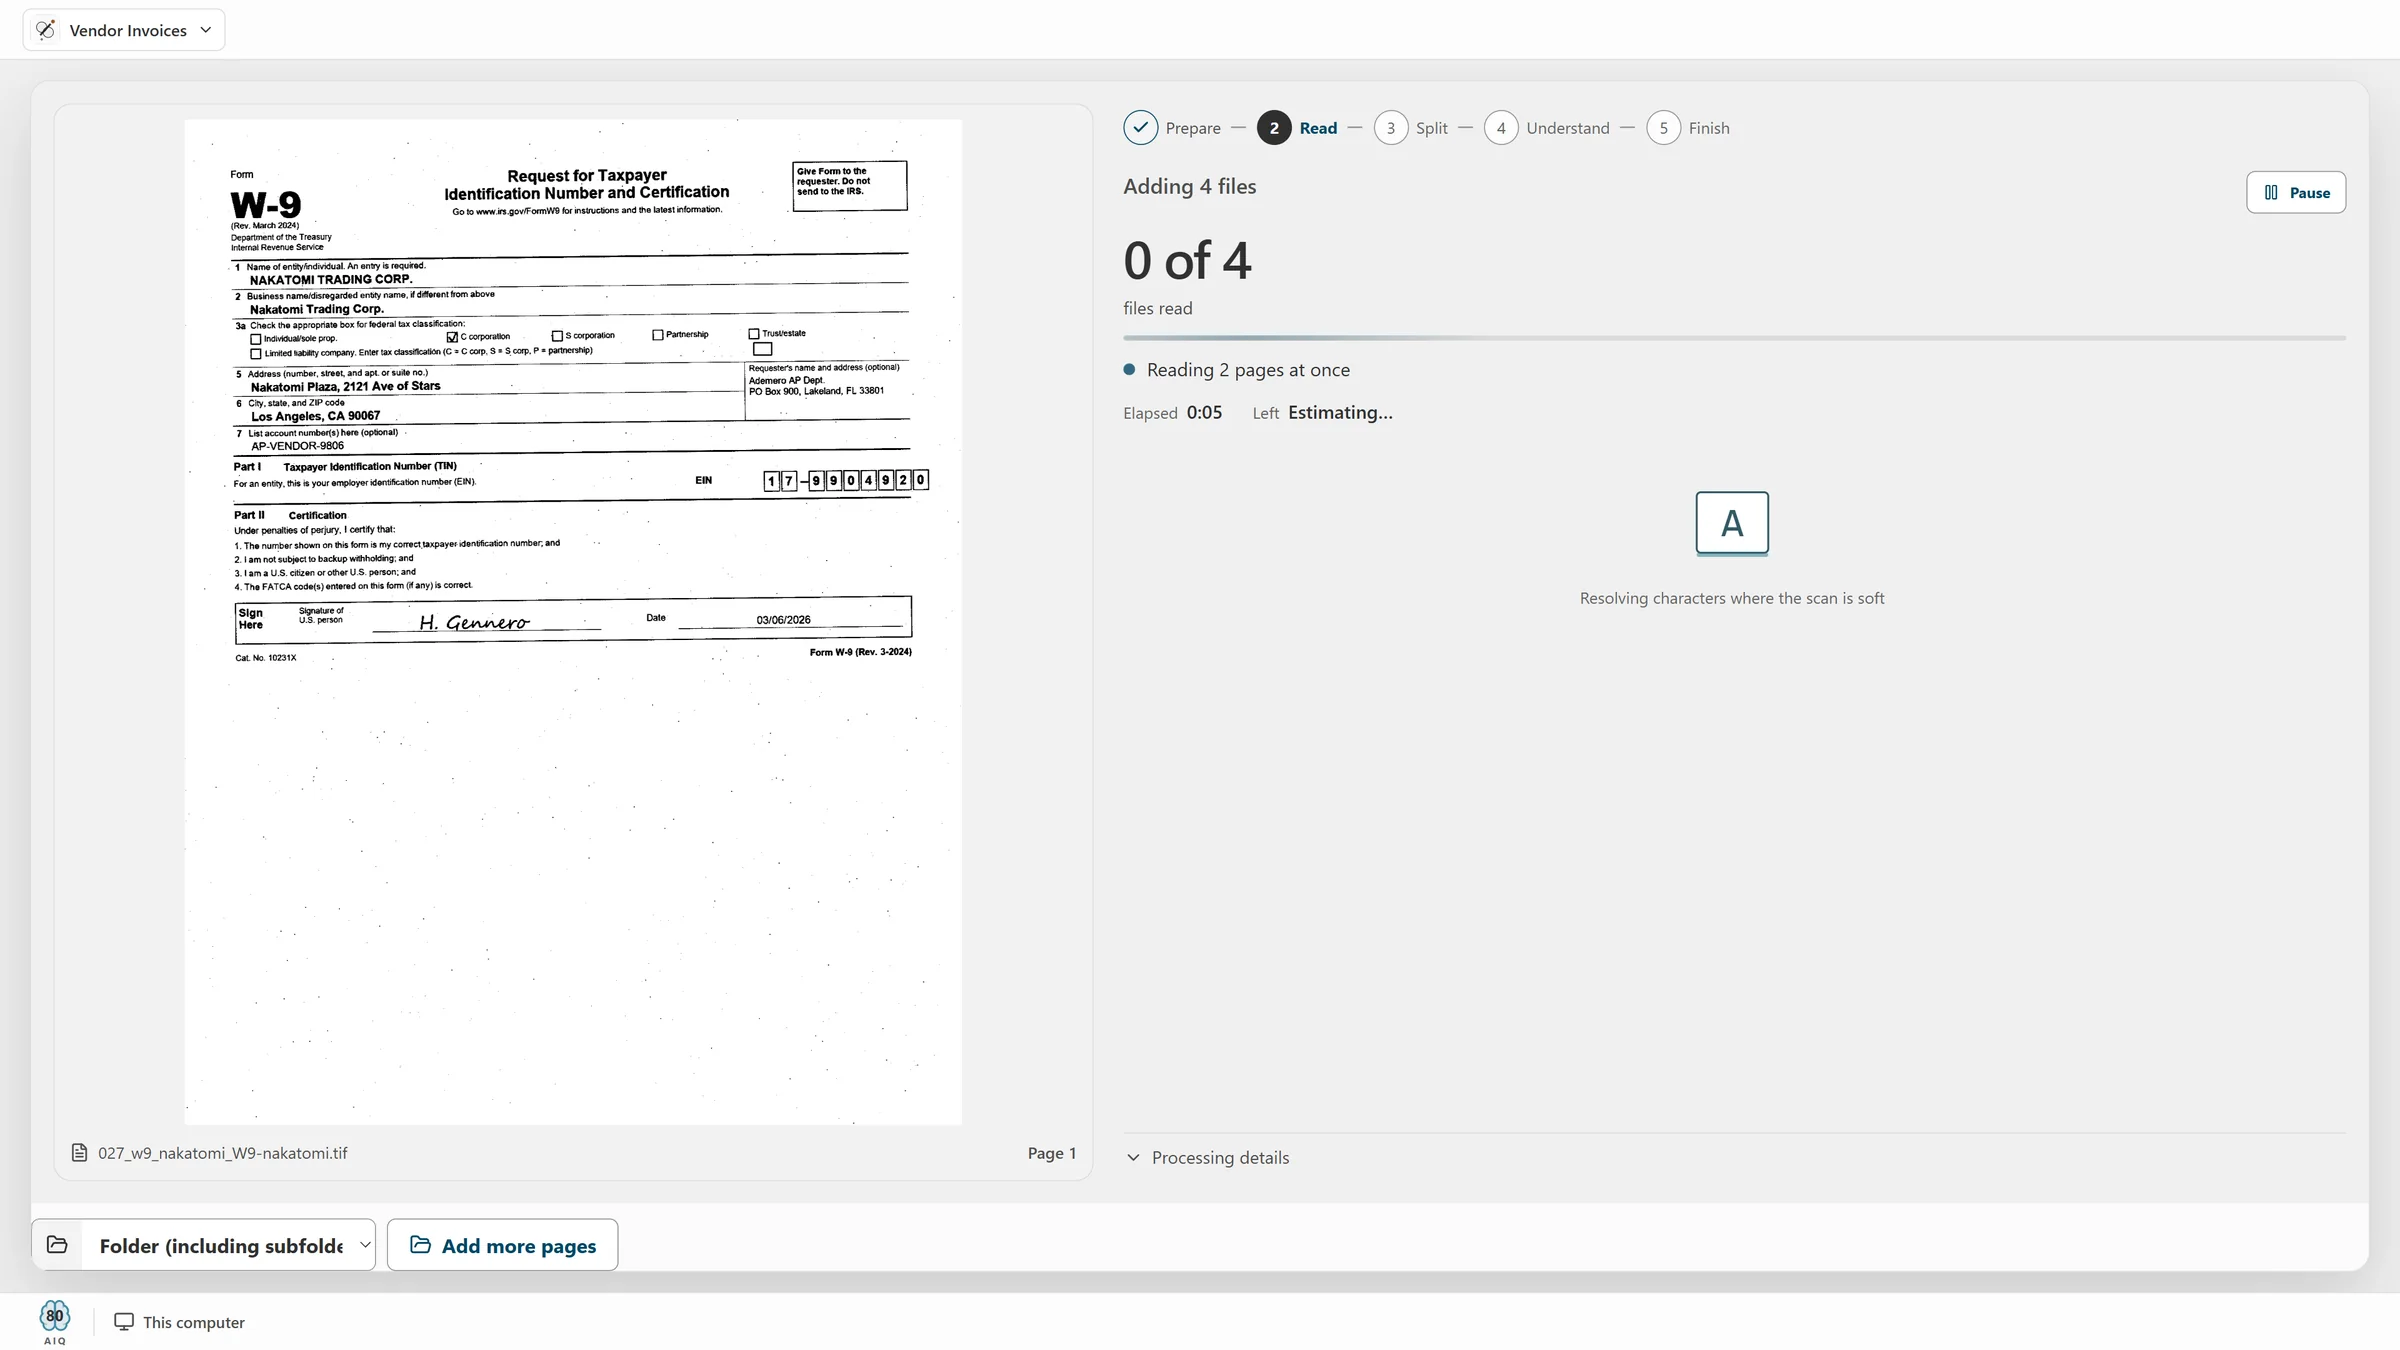Select the Finish step
2400x1350 pixels.
1688,128
